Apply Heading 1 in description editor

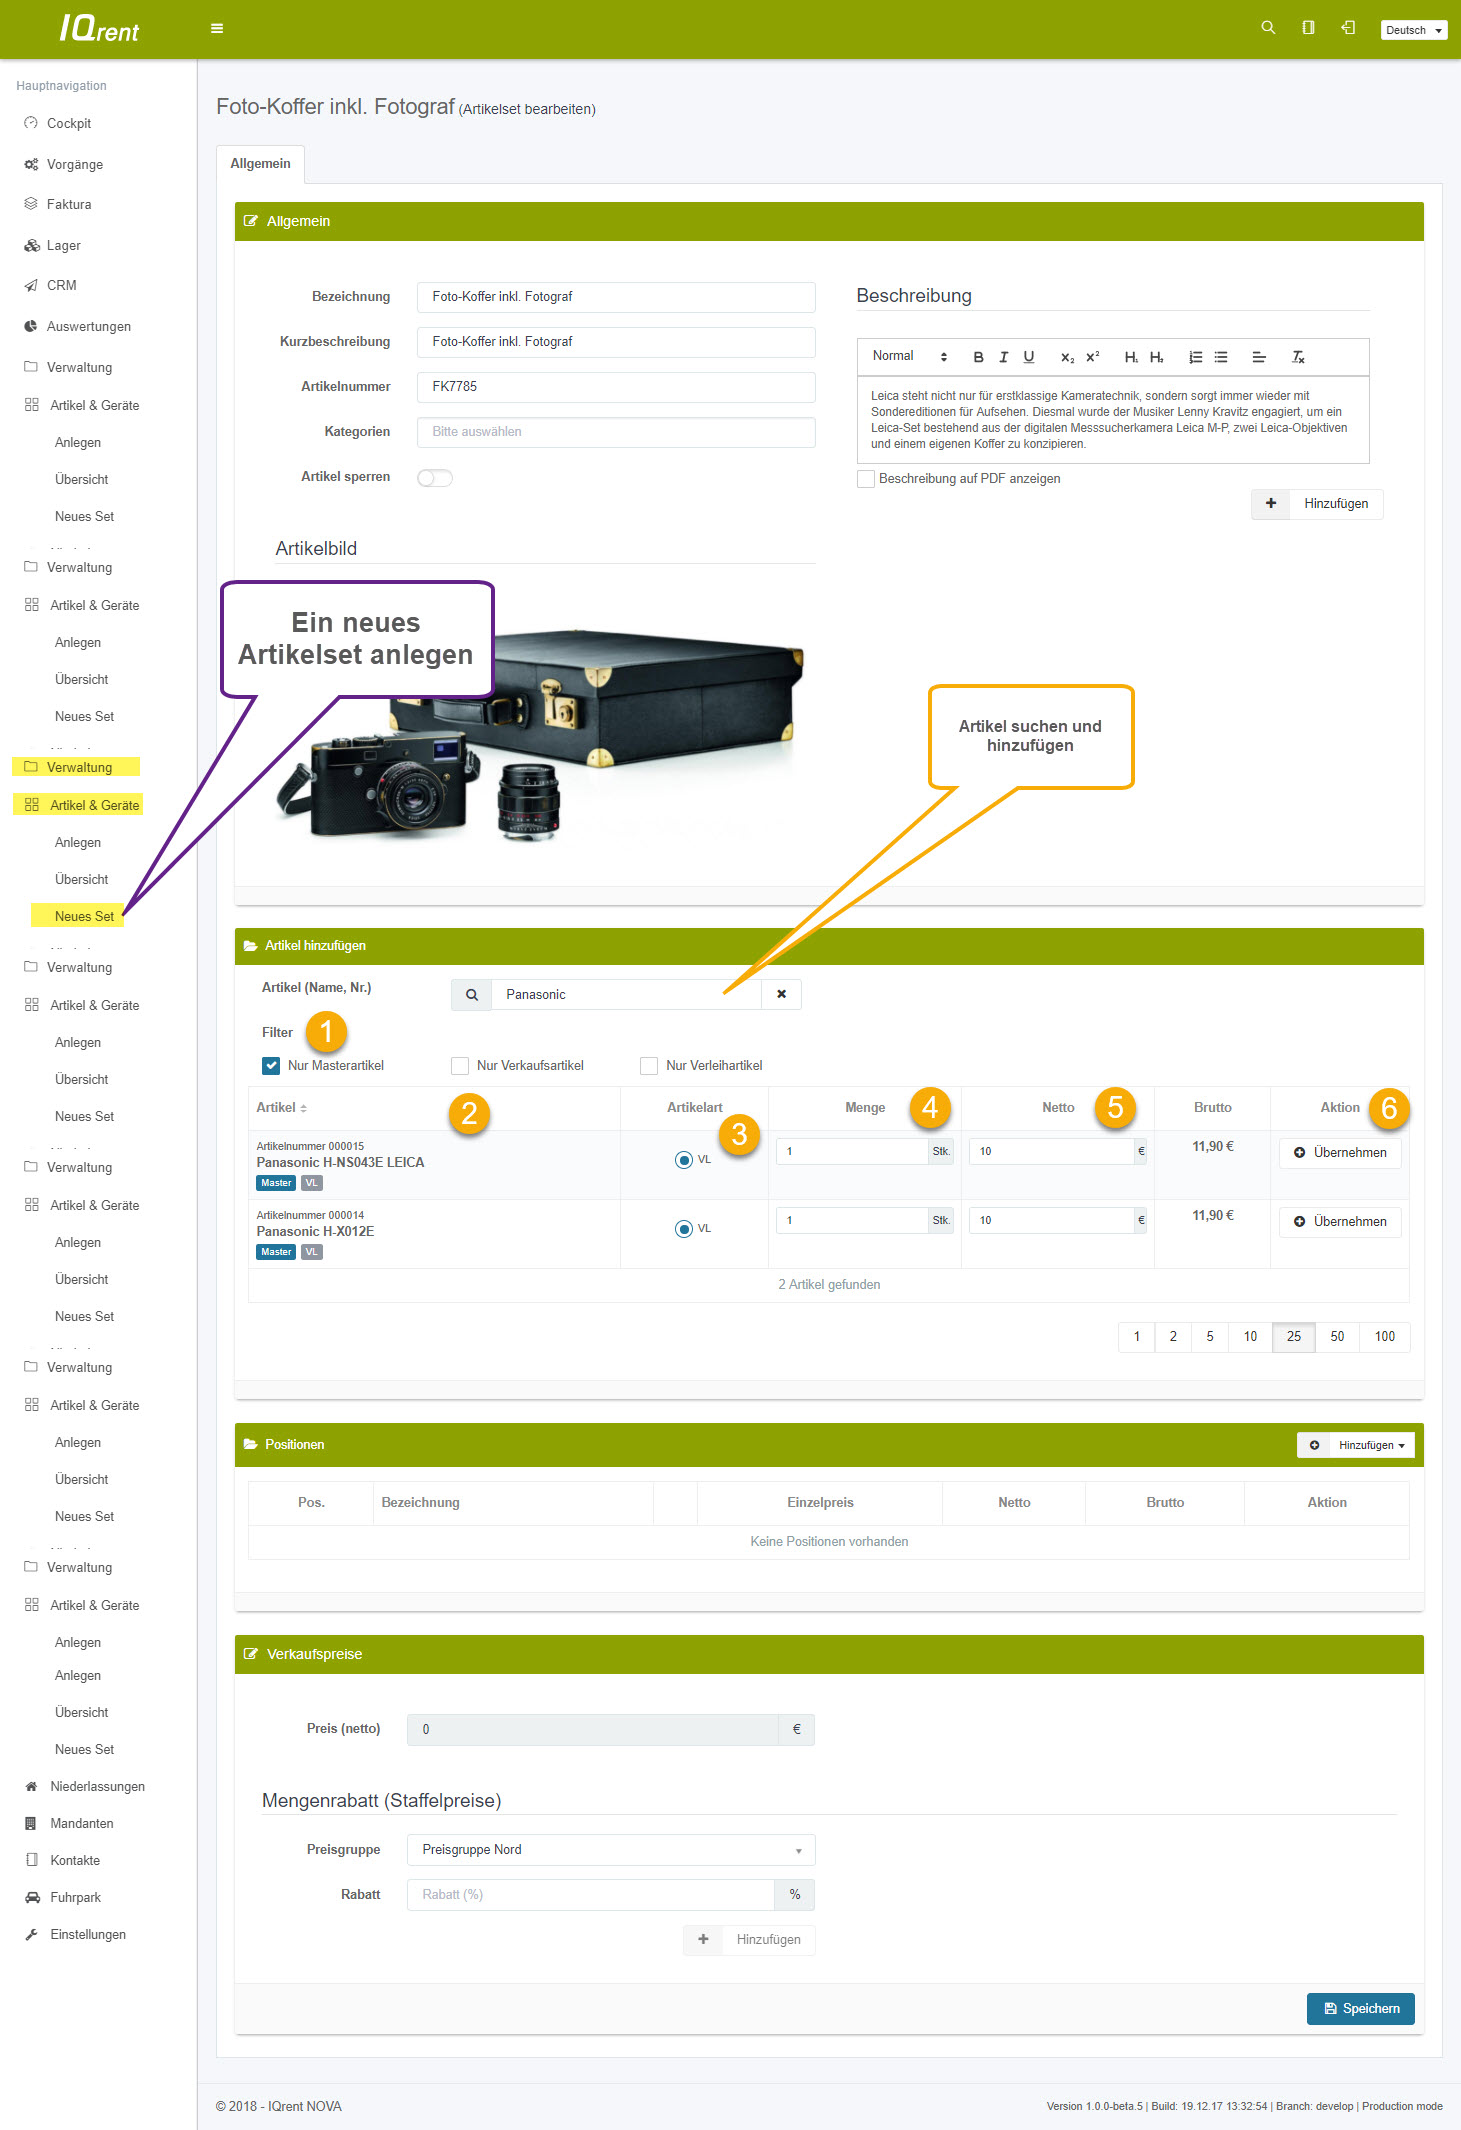click(x=1131, y=357)
